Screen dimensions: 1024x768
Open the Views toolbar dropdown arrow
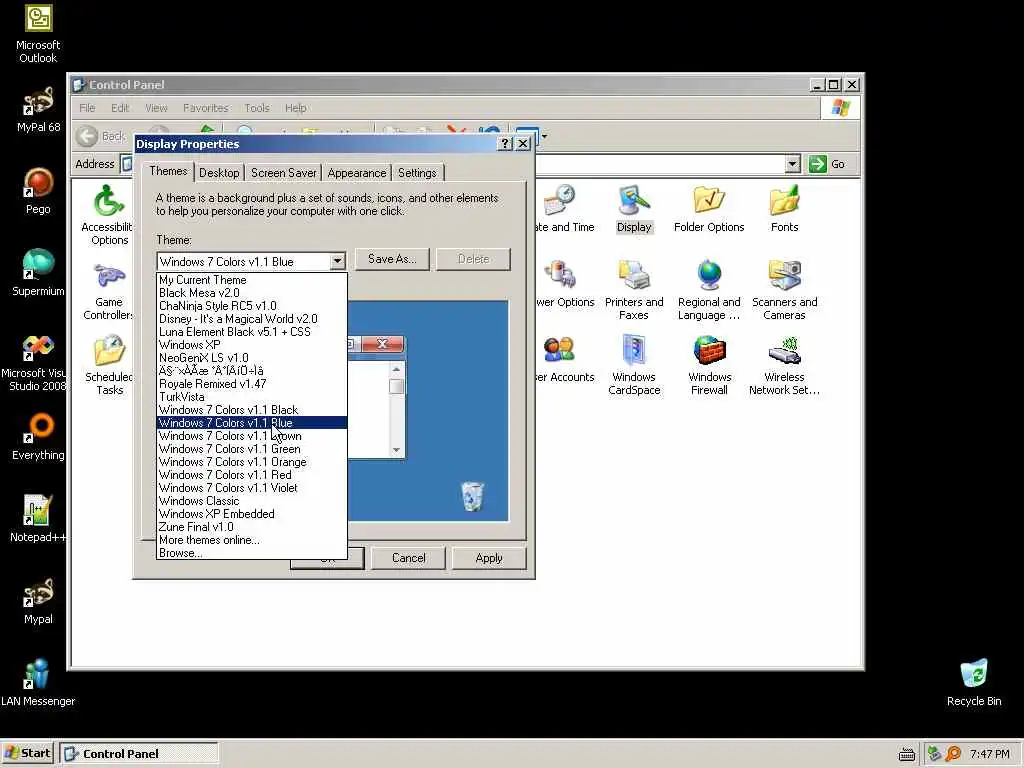pyautogui.click(x=544, y=136)
